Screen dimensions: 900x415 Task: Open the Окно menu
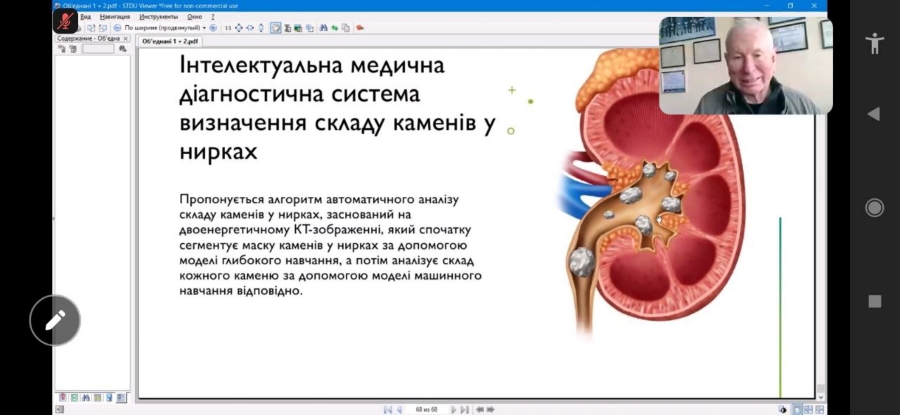click(194, 17)
